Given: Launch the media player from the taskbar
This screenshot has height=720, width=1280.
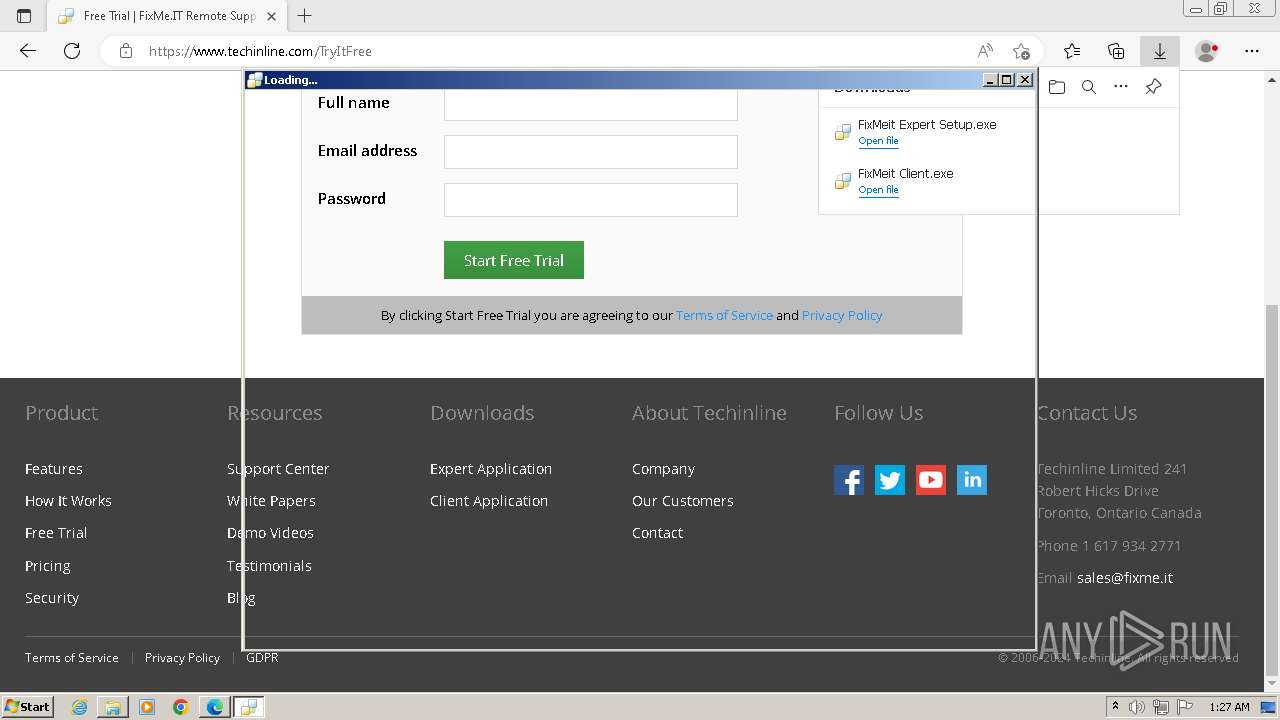Looking at the screenshot, I should 147,707.
